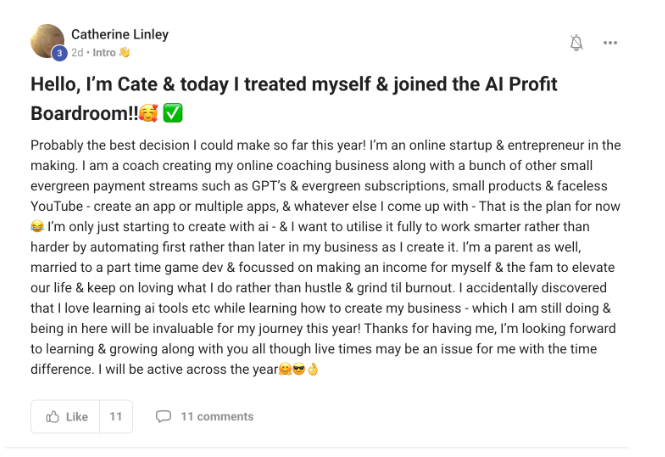
Task: Click the smiling hearts emoji in the title
Action: pyautogui.click(x=147, y=114)
